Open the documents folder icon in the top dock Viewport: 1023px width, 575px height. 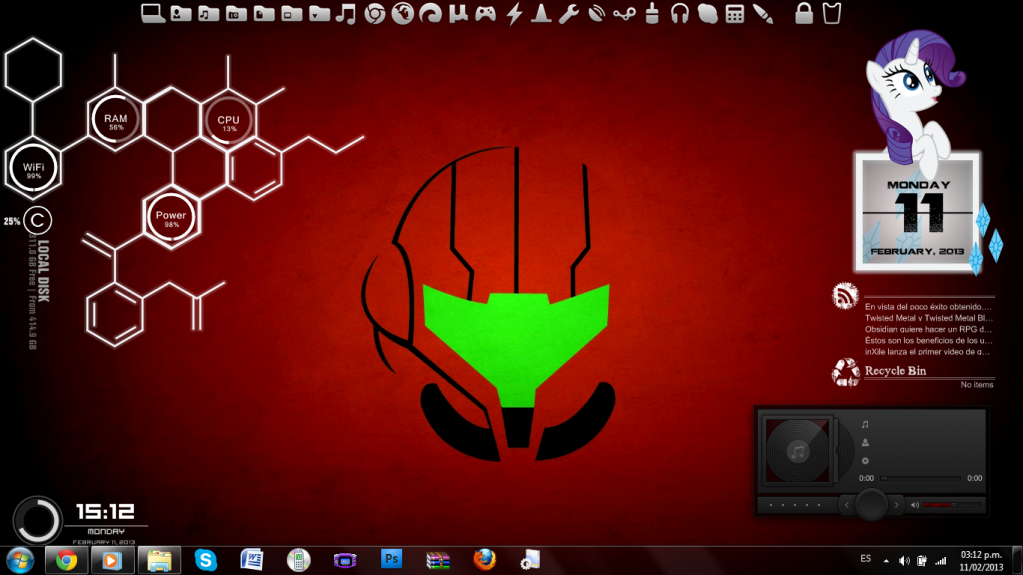click(x=264, y=14)
